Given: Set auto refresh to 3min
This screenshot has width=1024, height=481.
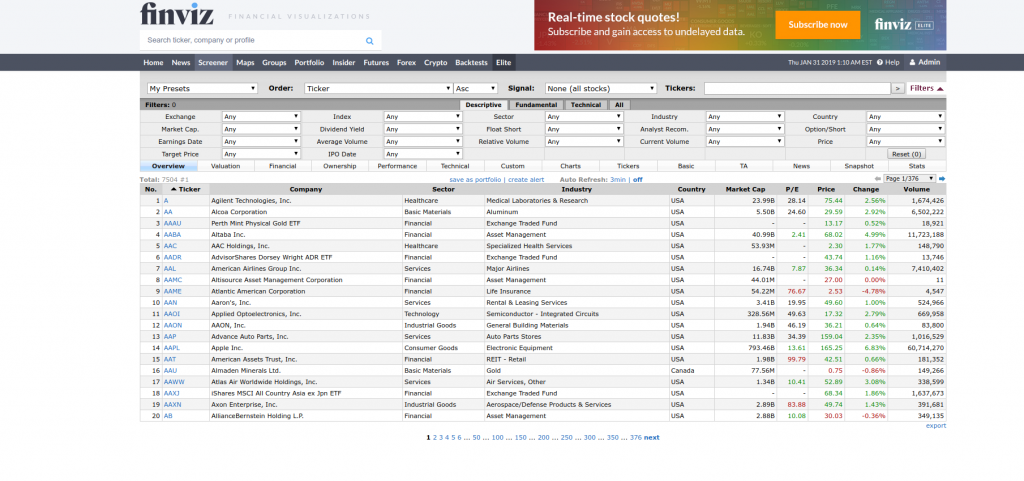Looking at the screenshot, I should pos(618,179).
